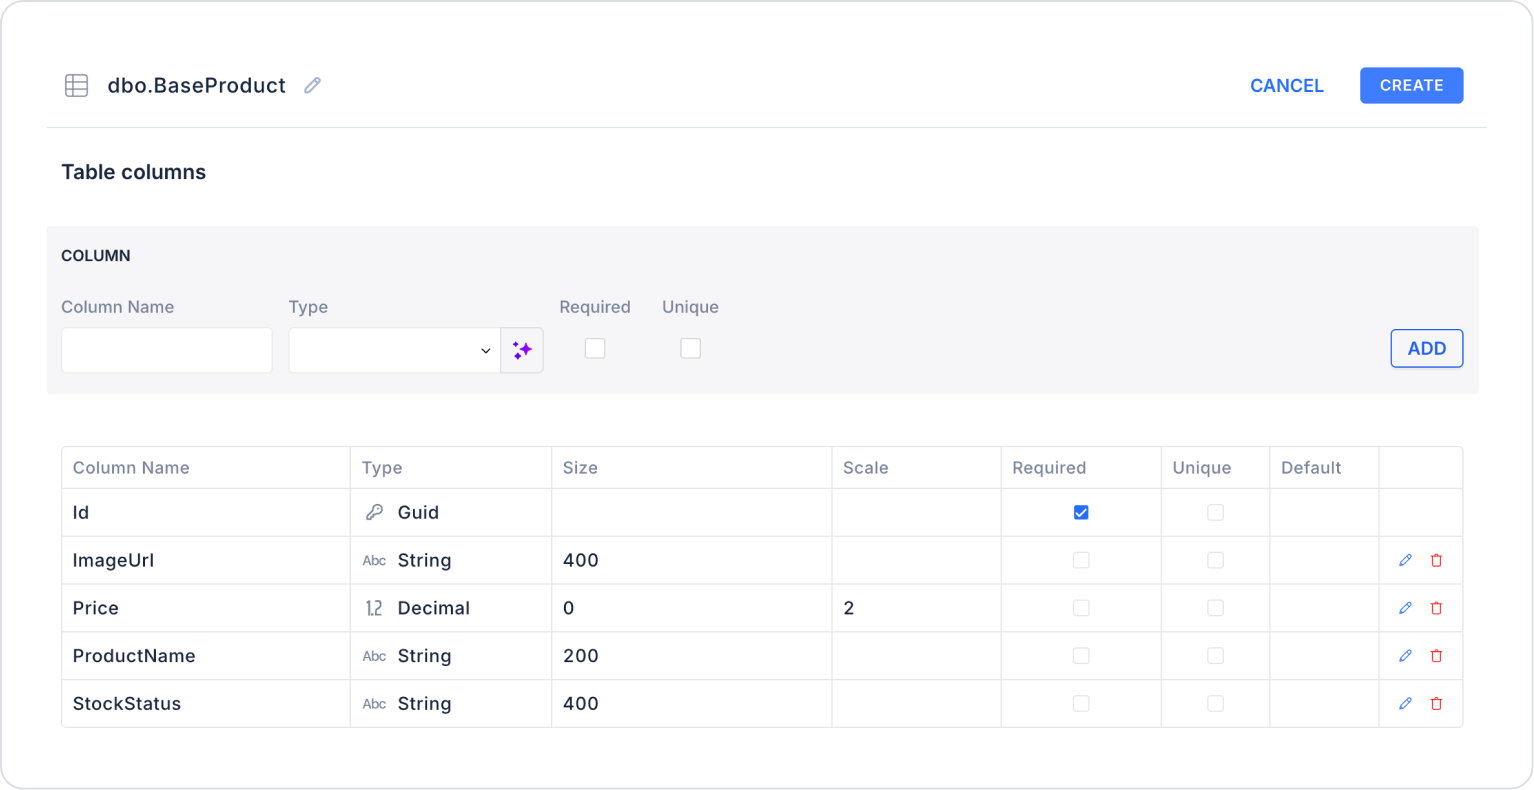1534x790 pixels.
Task: Click the Guid type text
Action: 418,512
